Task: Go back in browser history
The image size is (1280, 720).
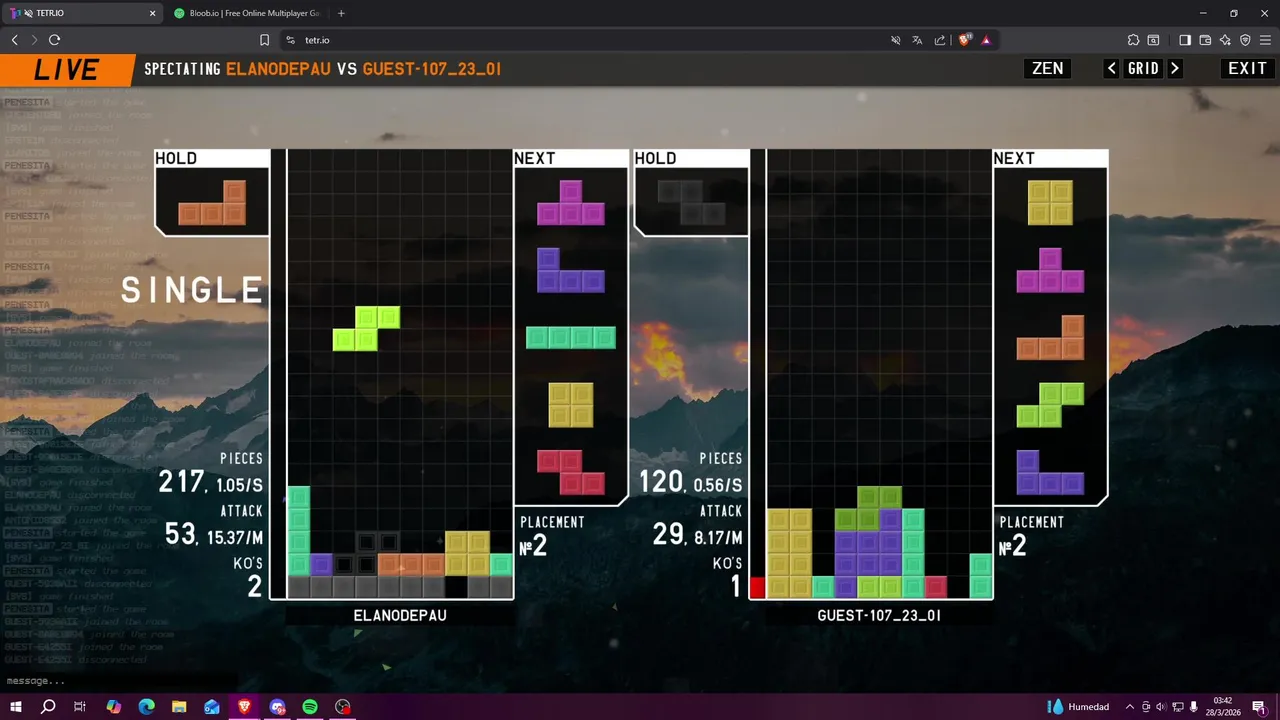Action: 15,40
